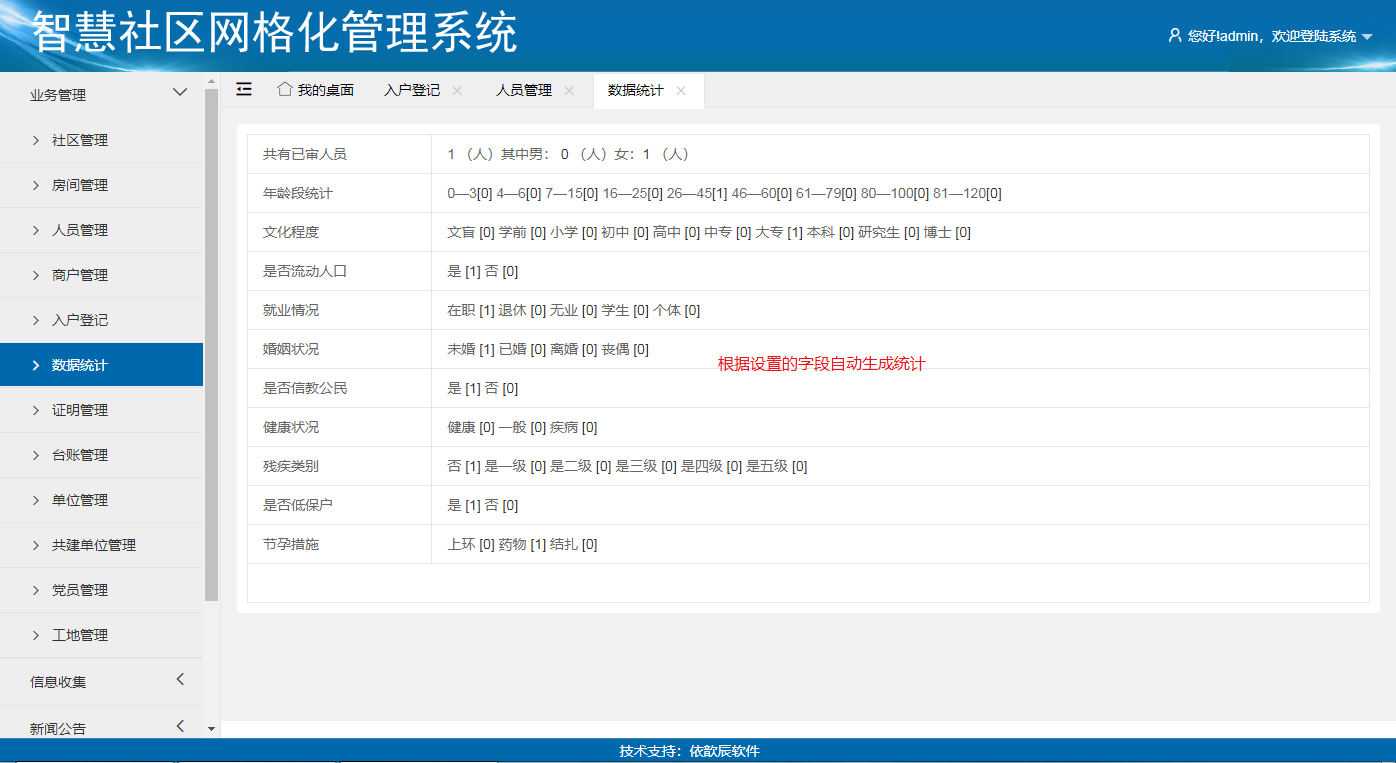The width and height of the screenshot is (1396, 763).
Task: Click the user avatar icon in header
Action: coord(1175,35)
